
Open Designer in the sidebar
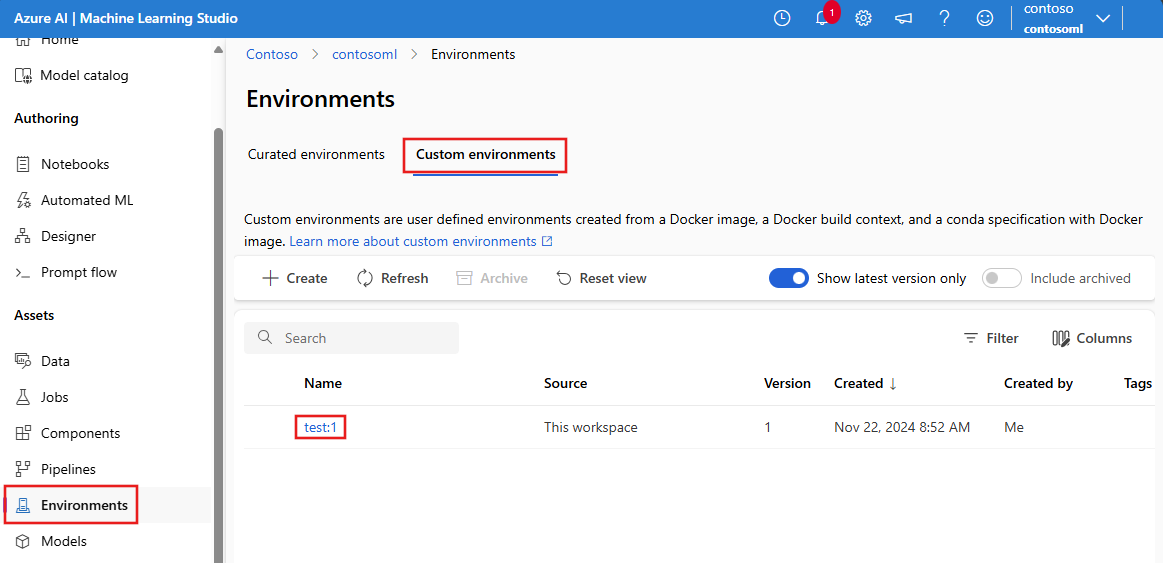[x=68, y=236]
